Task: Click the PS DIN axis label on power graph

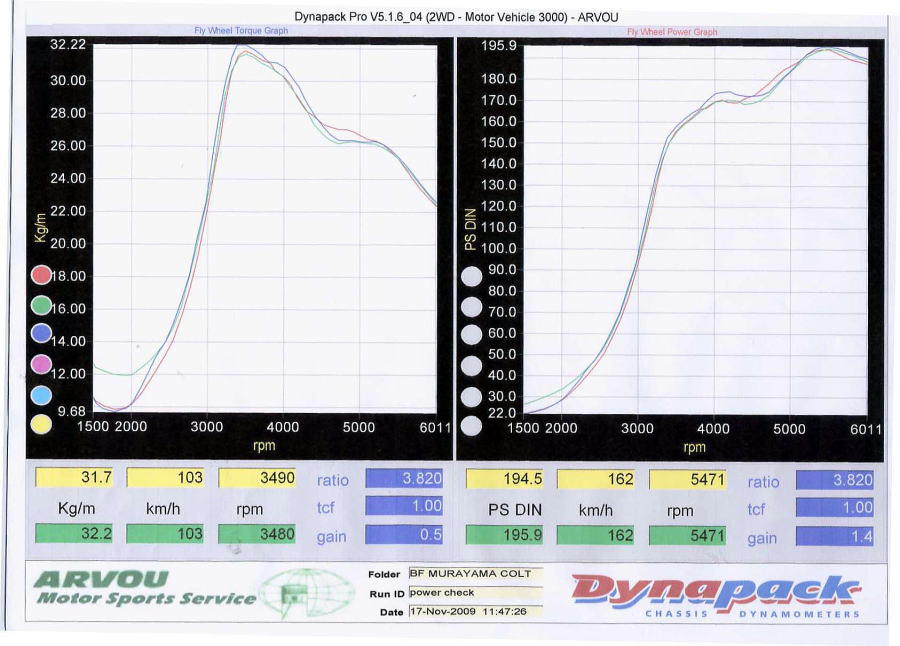Action: point(470,229)
